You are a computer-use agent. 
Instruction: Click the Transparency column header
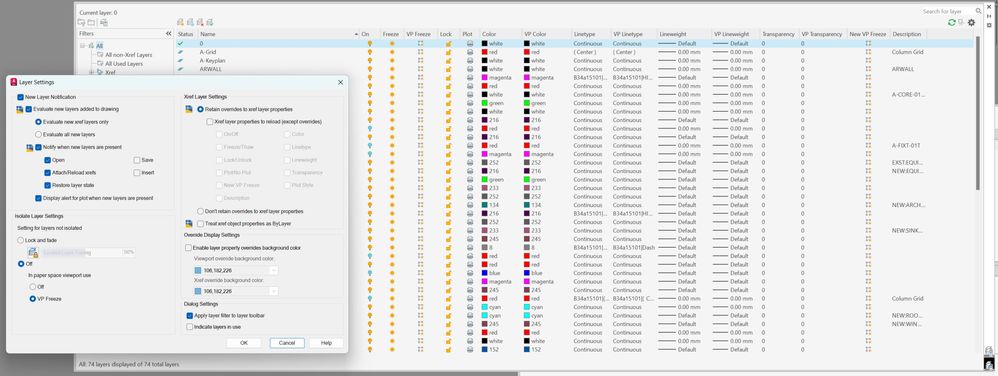tap(778, 34)
